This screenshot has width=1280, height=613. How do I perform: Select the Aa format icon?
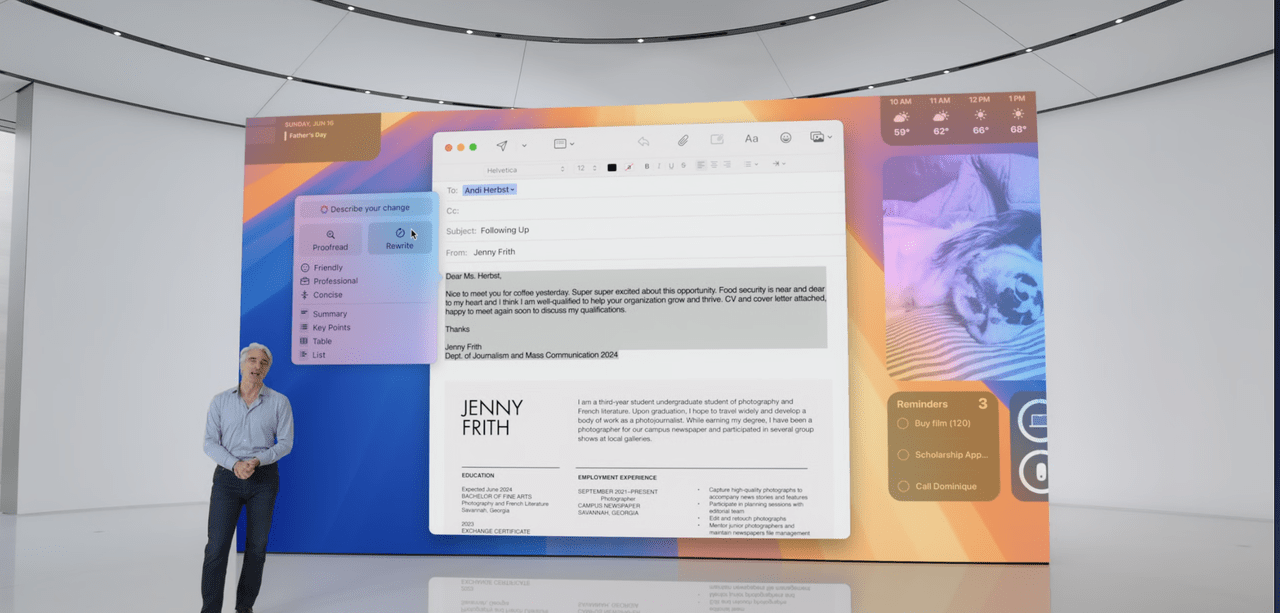pos(751,139)
